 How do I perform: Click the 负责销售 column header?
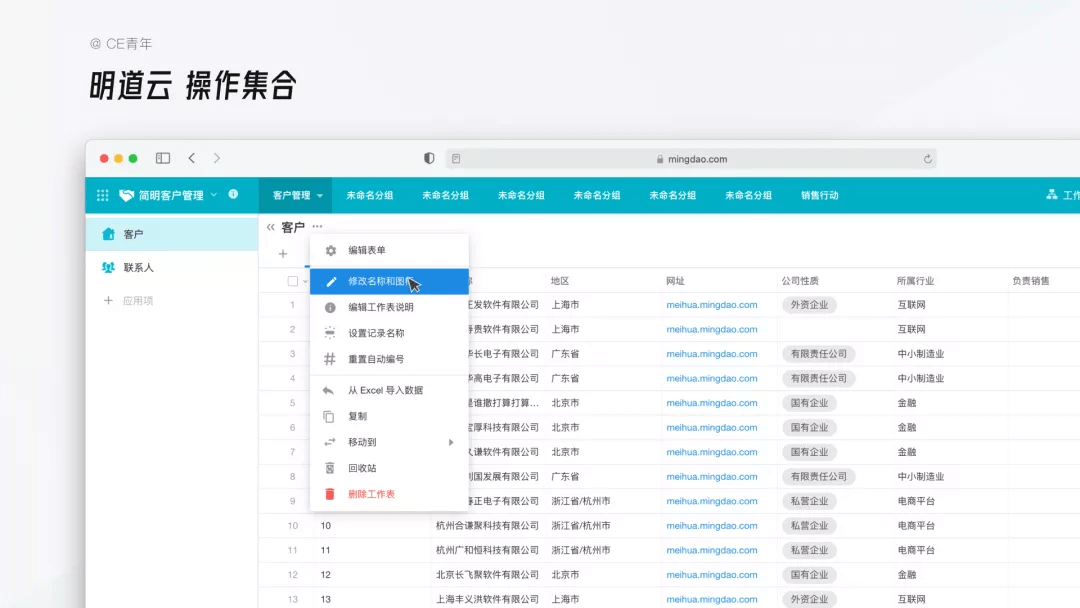(1031, 281)
